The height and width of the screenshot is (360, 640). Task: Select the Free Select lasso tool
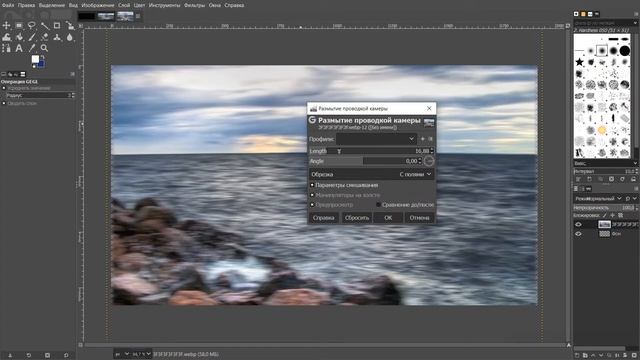[x=31, y=25]
